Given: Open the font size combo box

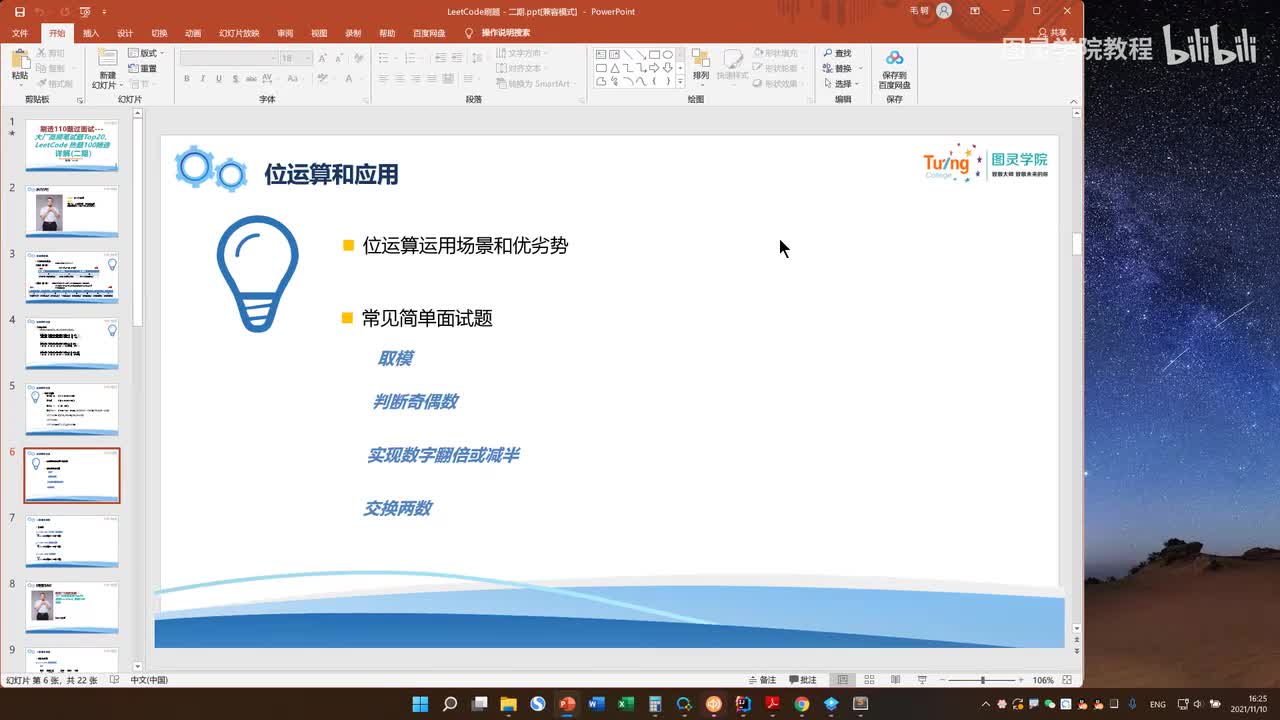Looking at the screenshot, I should [x=296, y=59].
